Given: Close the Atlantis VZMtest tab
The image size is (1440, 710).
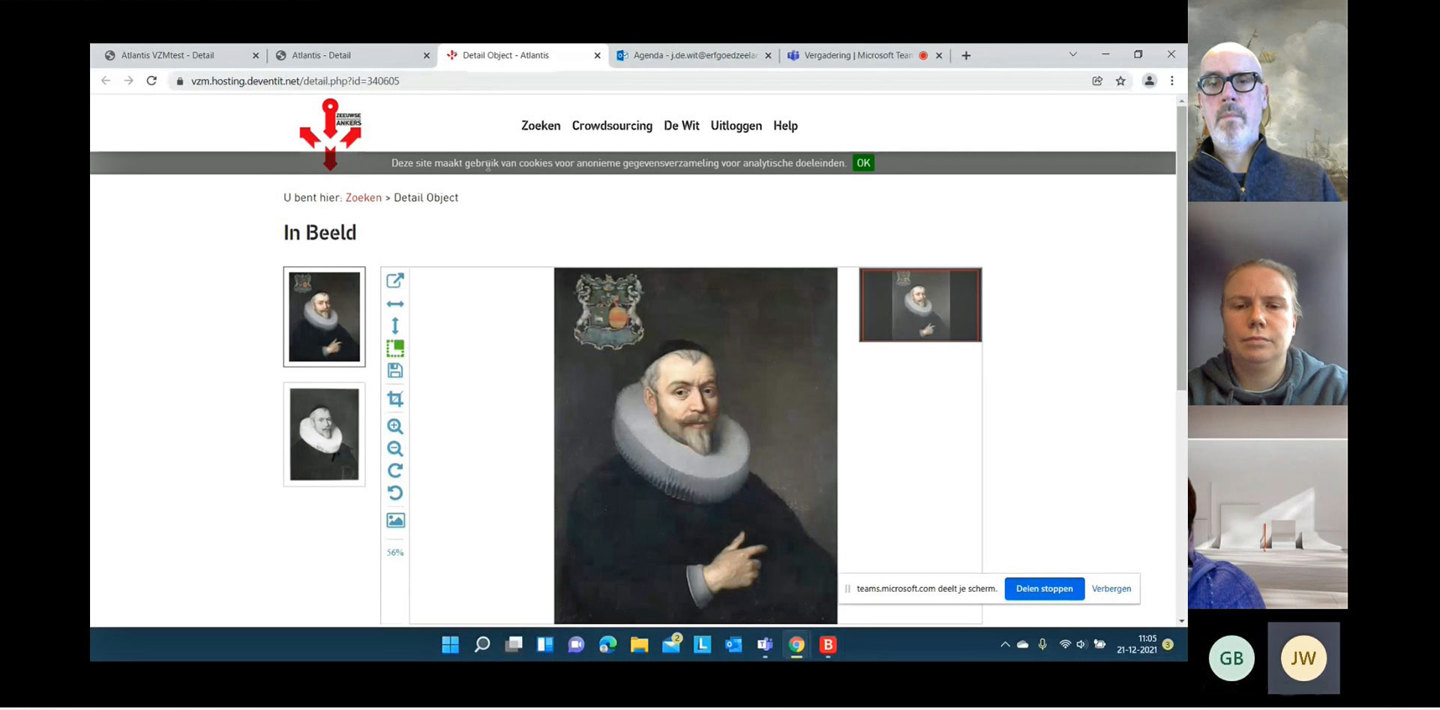Looking at the screenshot, I should [256, 56].
